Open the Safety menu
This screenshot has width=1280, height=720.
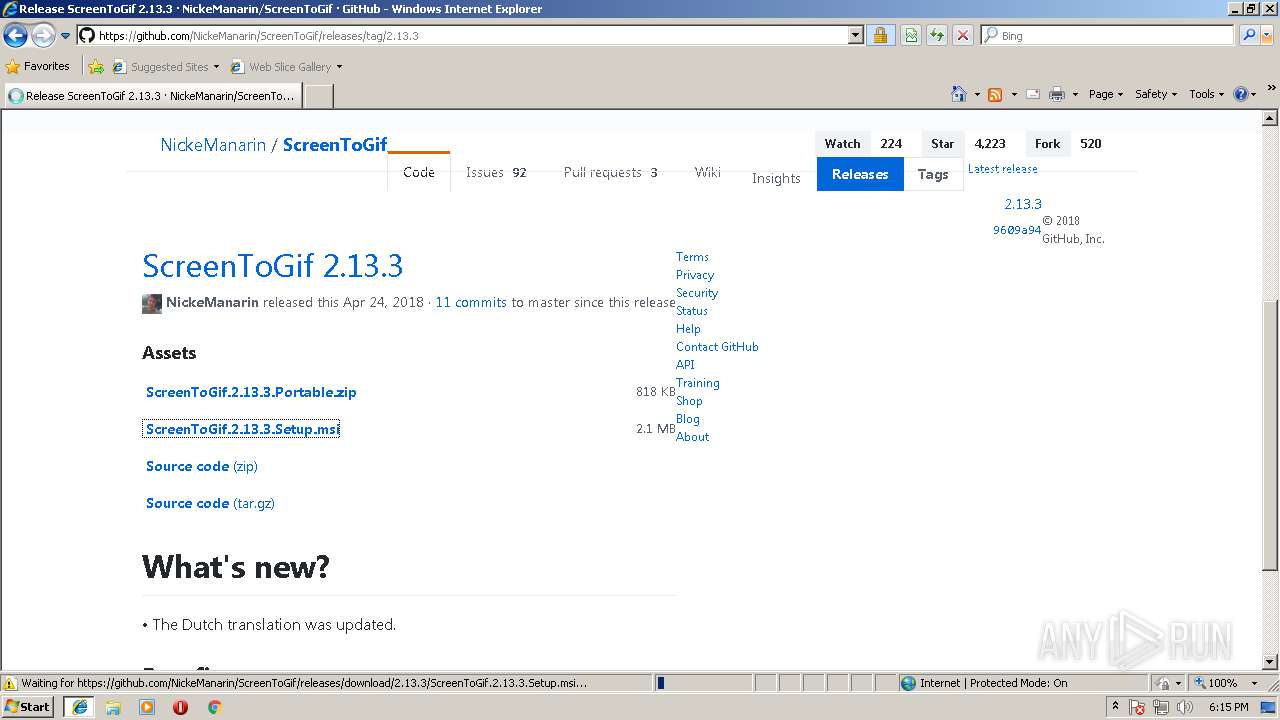pyautogui.click(x=1156, y=94)
